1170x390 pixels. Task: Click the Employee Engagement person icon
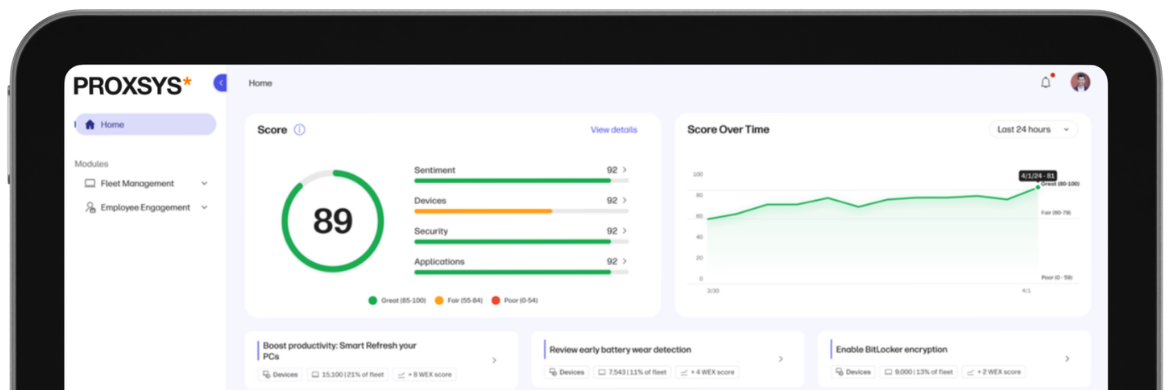coord(90,207)
